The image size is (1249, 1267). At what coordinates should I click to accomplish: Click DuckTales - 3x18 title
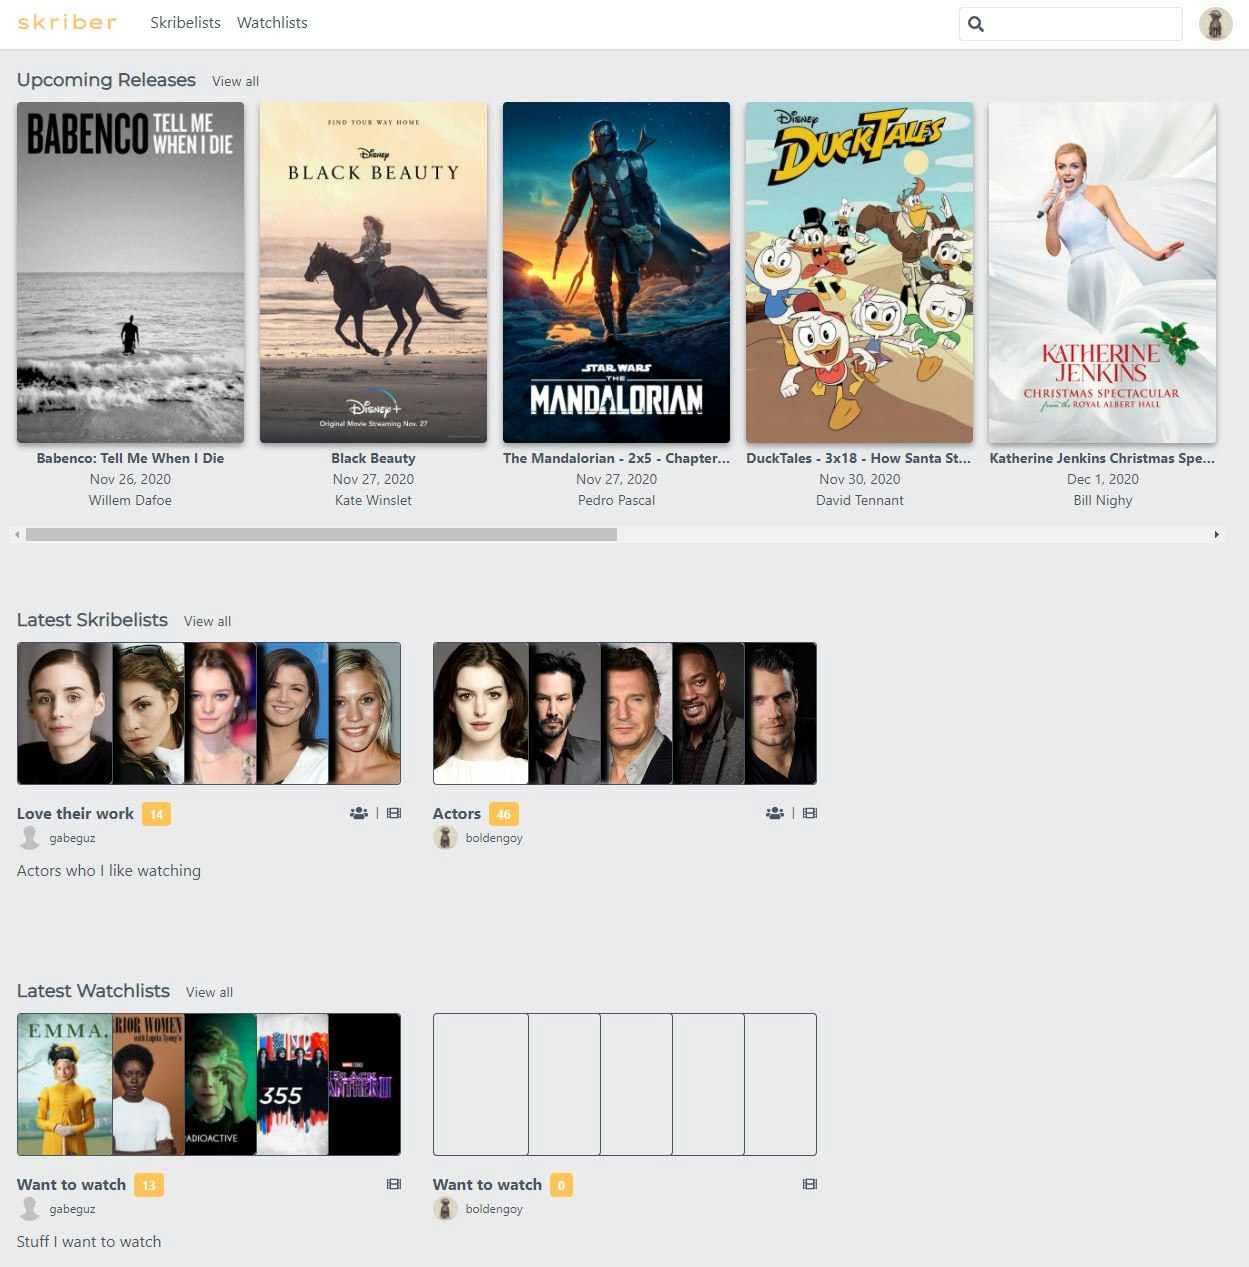click(x=859, y=458)
